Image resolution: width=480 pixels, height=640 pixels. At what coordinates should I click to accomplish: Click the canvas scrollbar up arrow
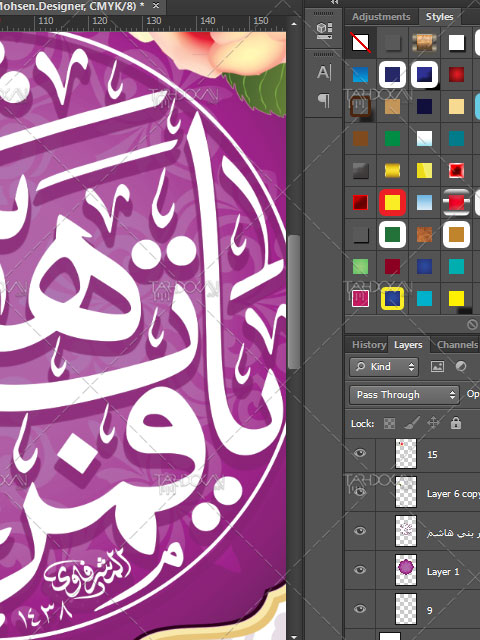coord(293,24)
